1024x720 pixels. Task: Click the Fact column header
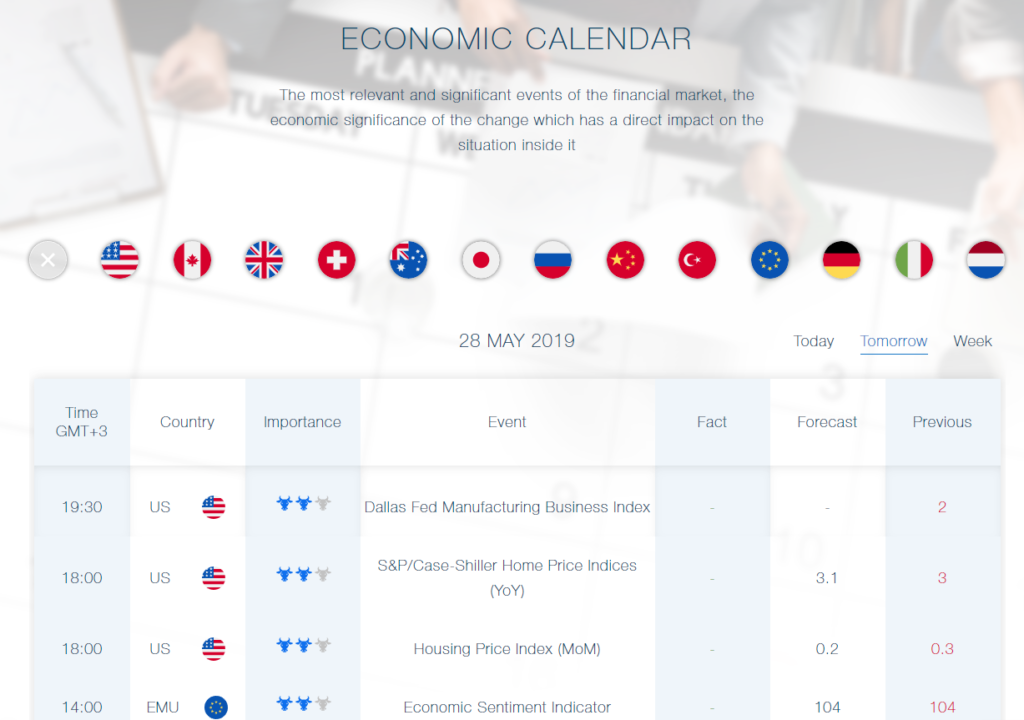point(712,422)
